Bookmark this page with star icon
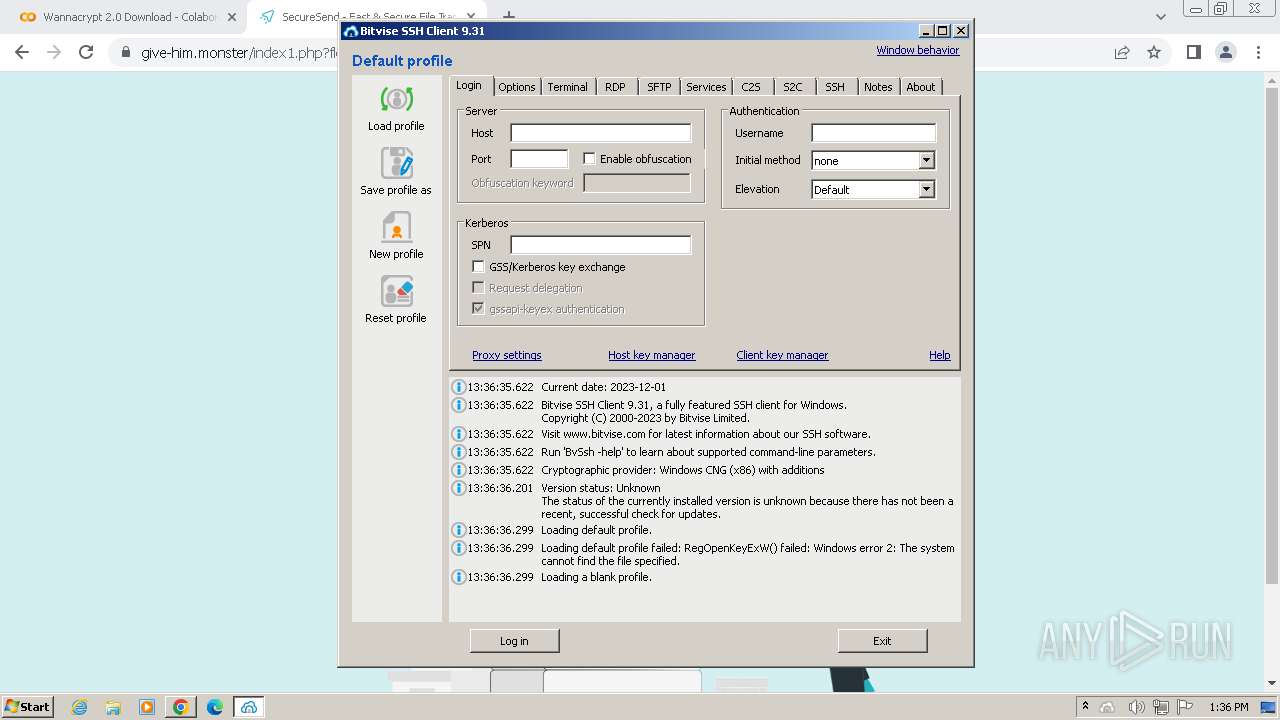Screen dimensions: 1280x720 [x=1154, y=52]
